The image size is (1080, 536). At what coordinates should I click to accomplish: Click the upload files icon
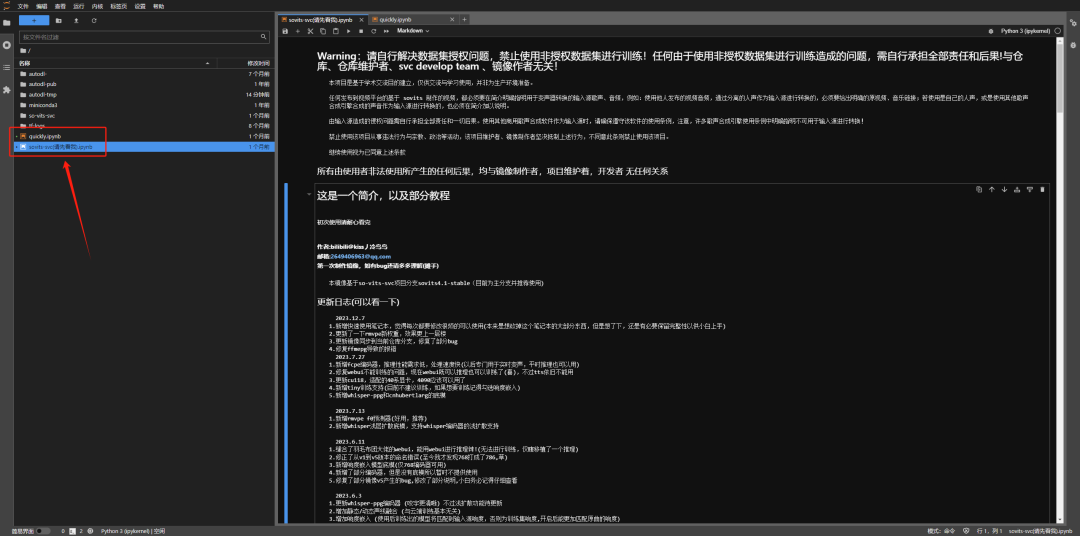coord(76,21)
